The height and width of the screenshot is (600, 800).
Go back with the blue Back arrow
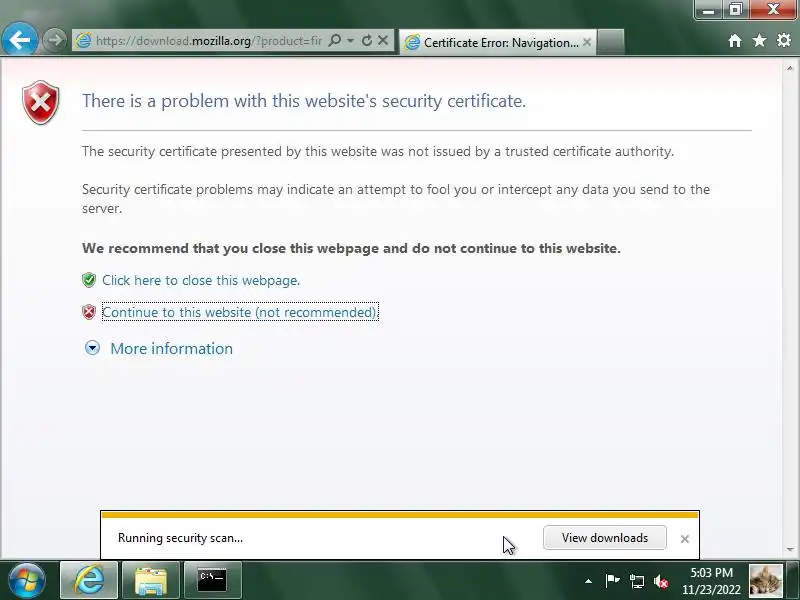[19, 39]
